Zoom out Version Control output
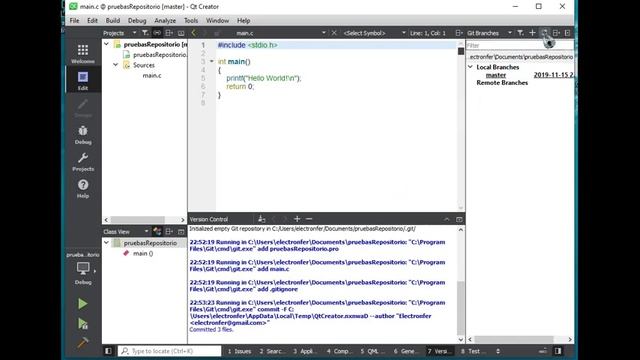 coord(309,219)
